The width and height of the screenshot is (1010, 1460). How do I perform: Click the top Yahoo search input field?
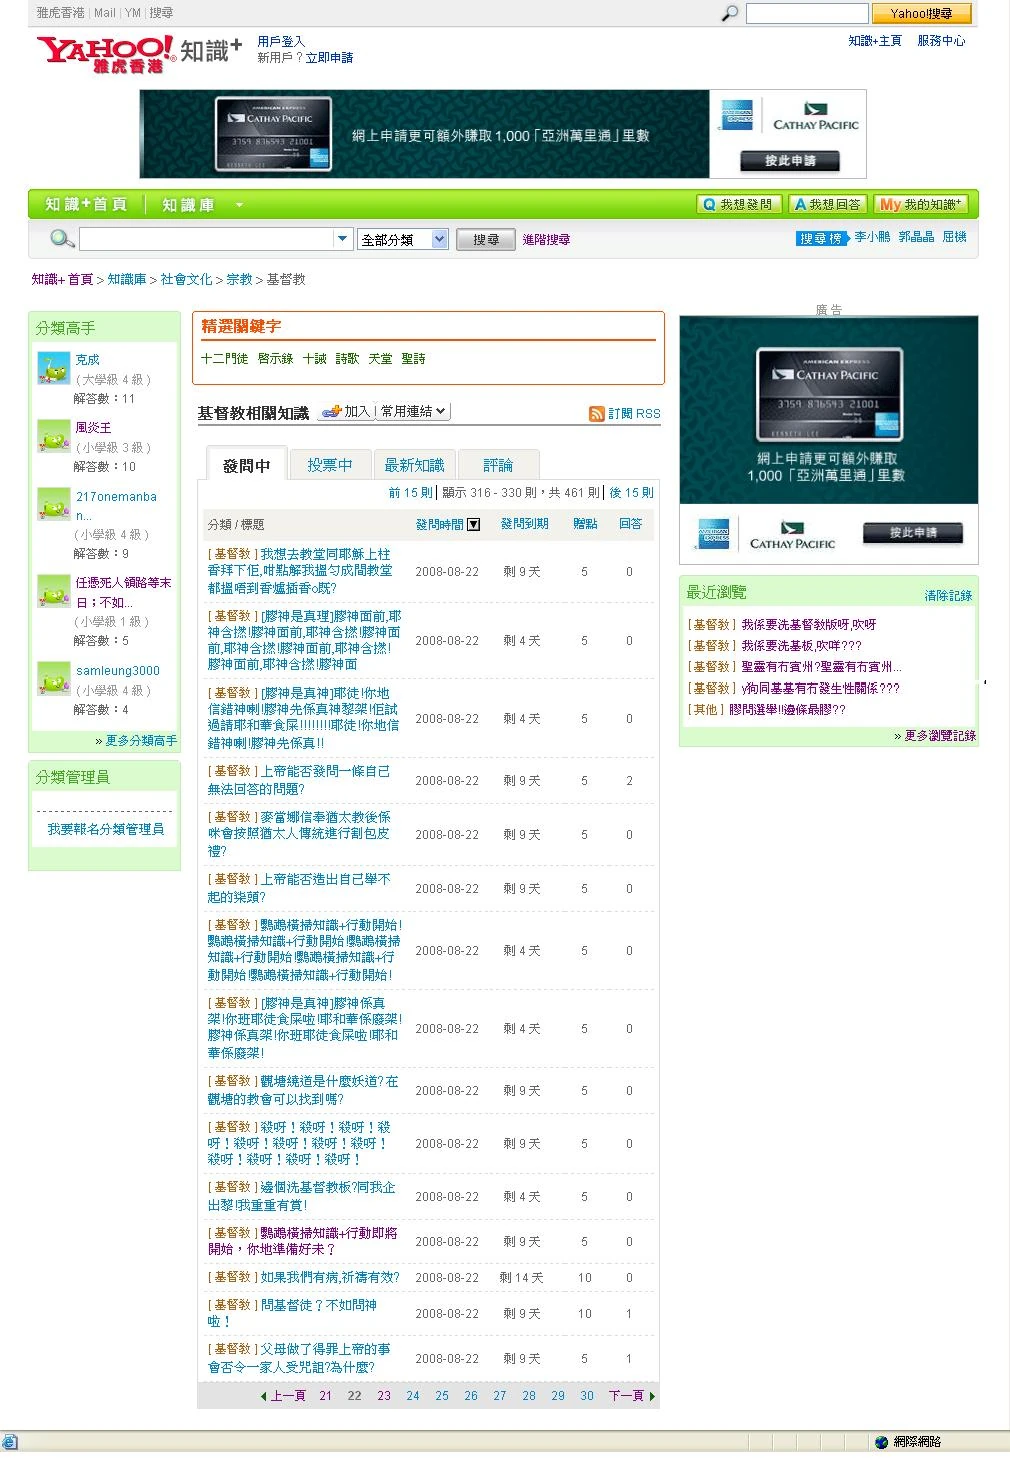[807, 13]
